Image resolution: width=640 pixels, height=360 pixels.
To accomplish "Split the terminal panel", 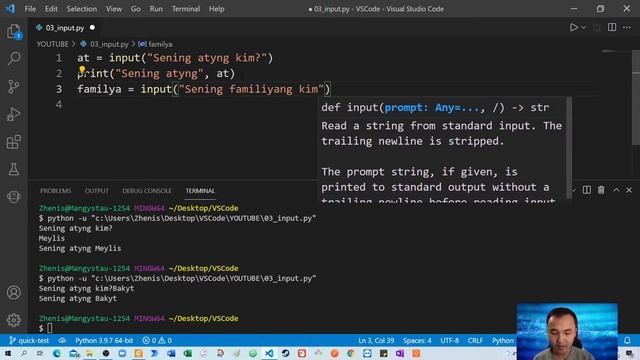I will pyautogui.click(x=587, y=190).
